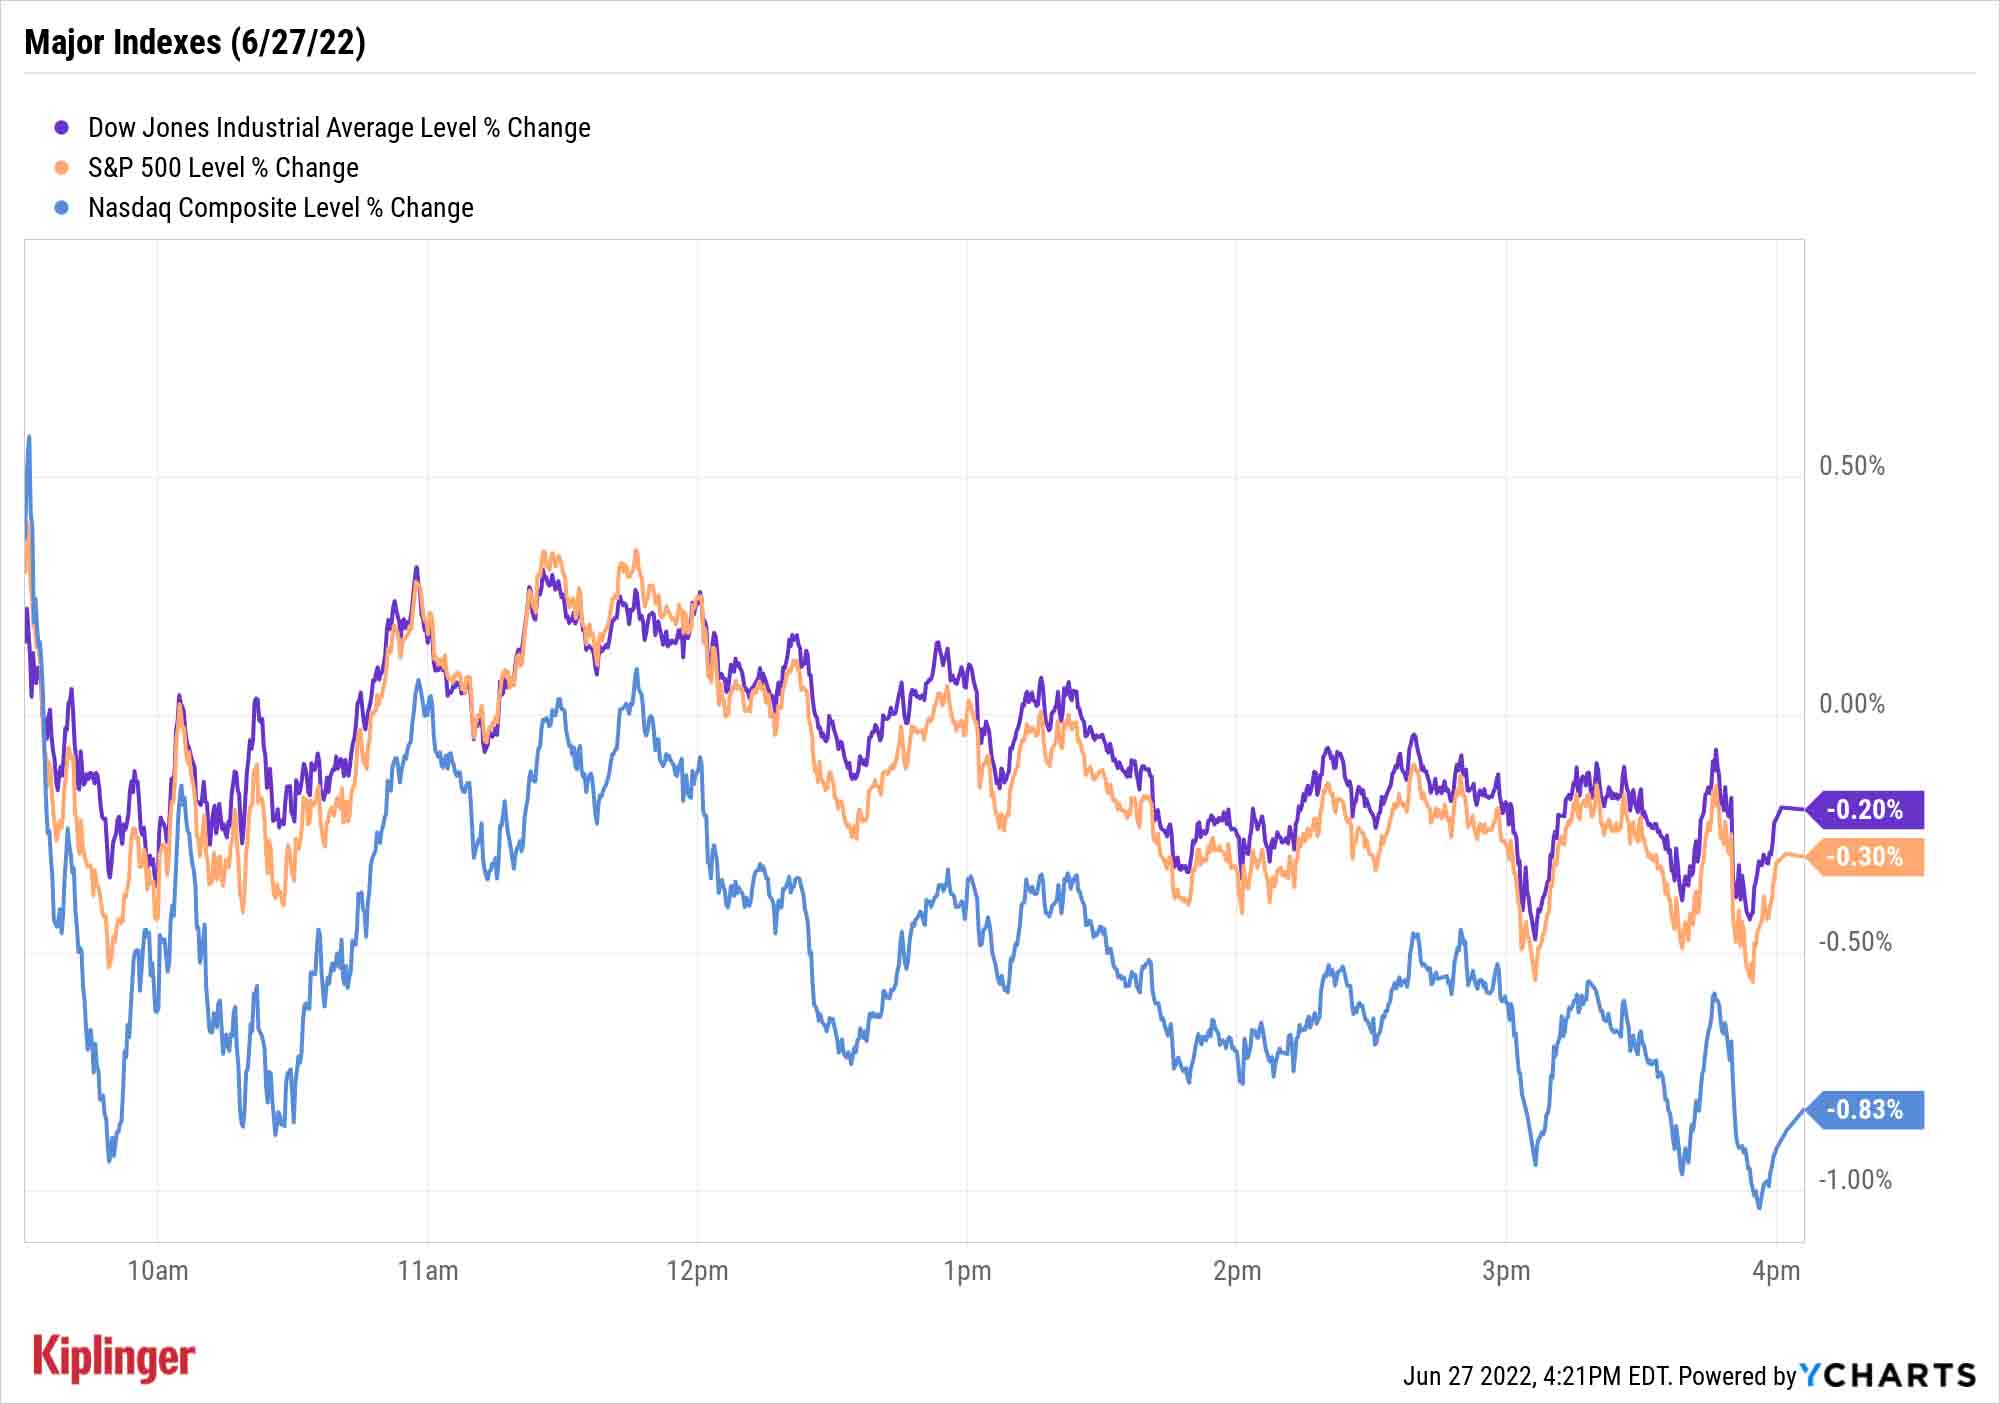Click the 0.00% y-axis label
Viewport: 2000px width, 1404px height.
[x=1852, y=704]
